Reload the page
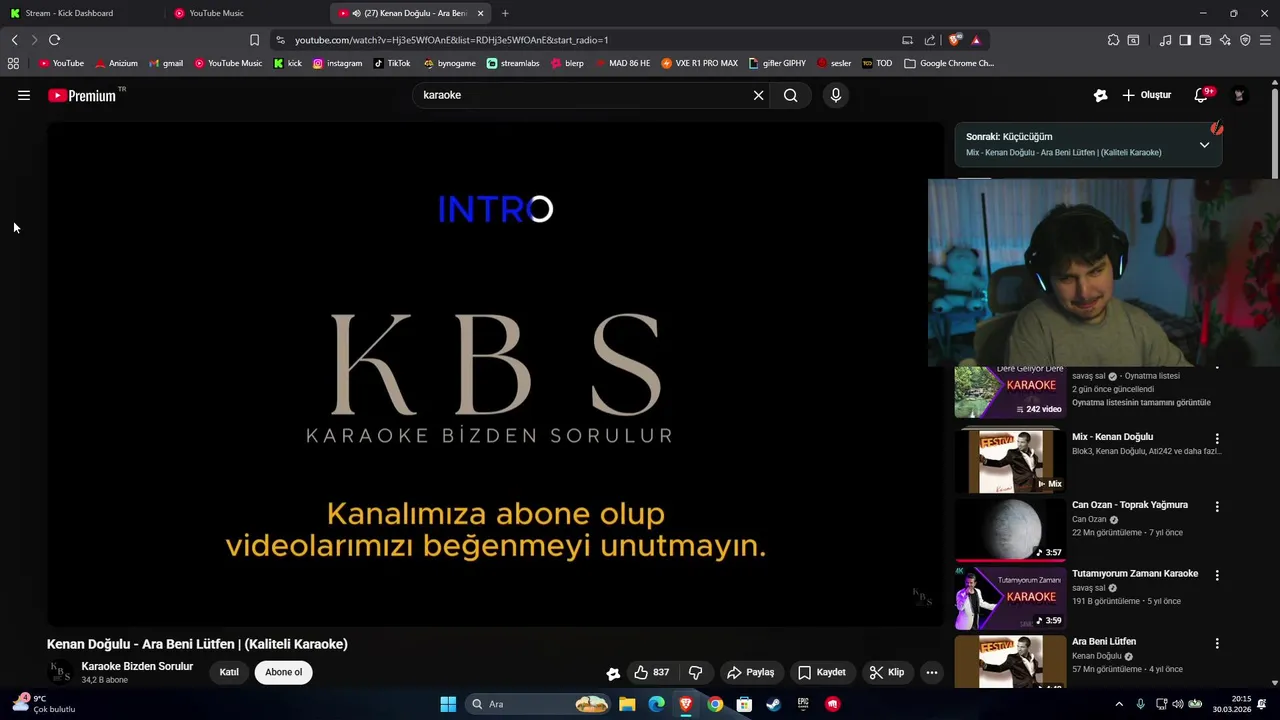The width and height of the screenshot is (1280, 720). point(54,40)
